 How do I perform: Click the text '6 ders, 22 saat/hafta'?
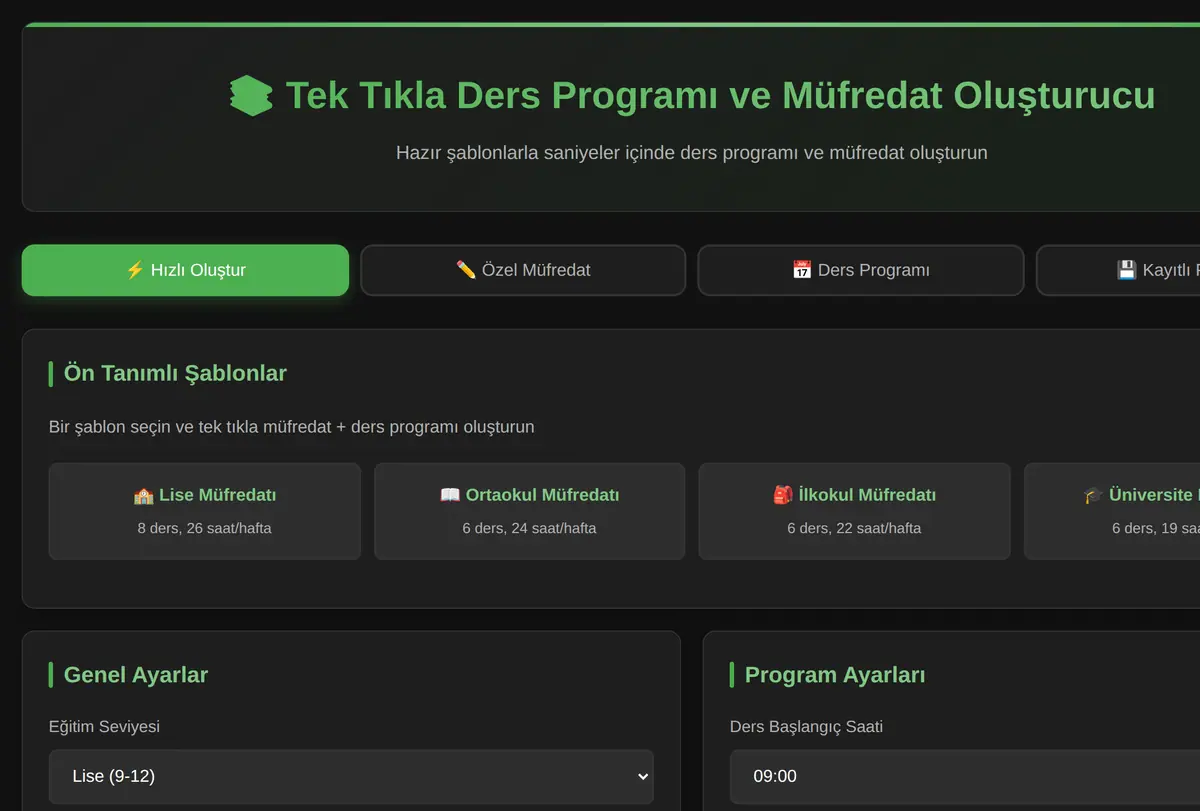coord(854,528)
